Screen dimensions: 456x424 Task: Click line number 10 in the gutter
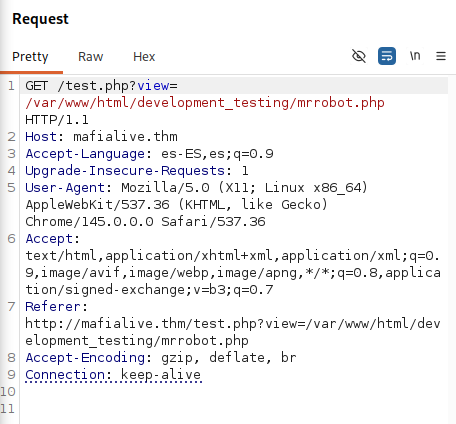(8, 392)
